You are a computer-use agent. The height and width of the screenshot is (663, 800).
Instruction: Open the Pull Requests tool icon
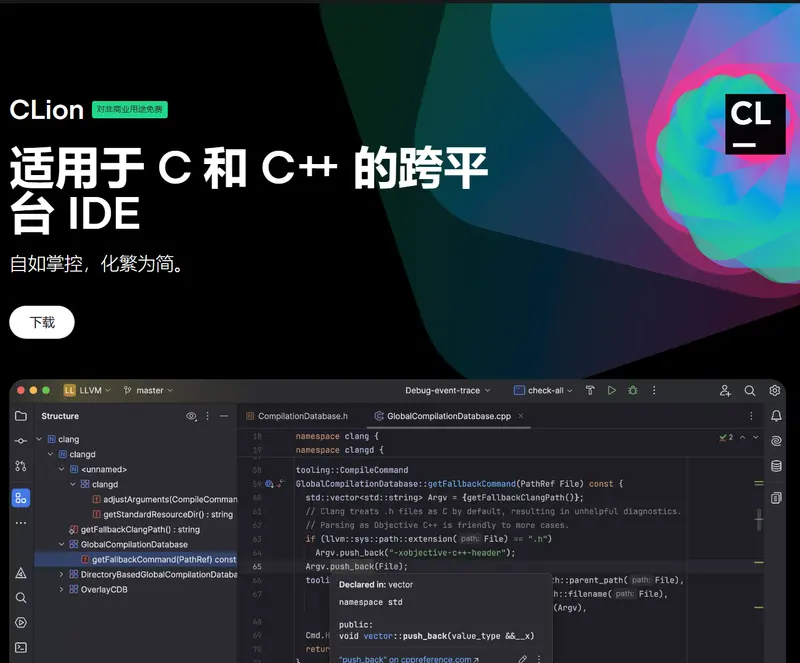click(21, 465)
